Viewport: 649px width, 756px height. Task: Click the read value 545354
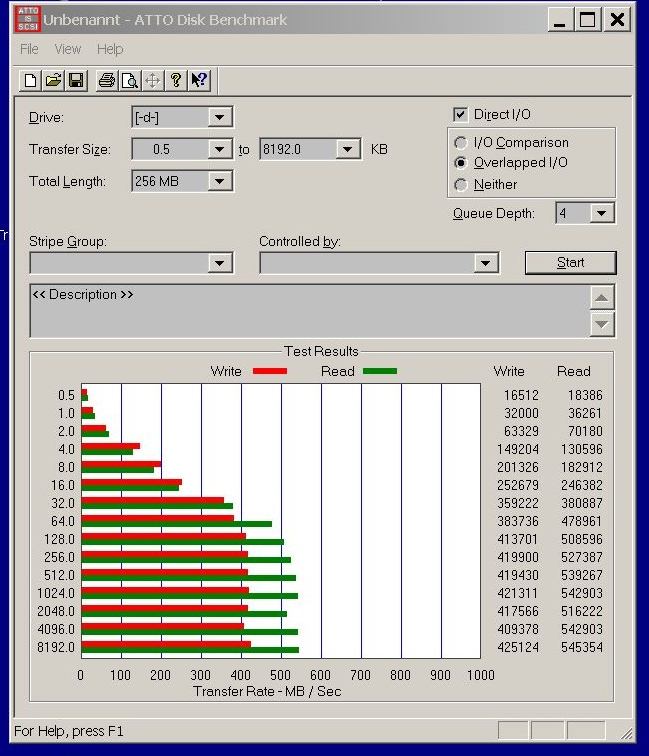[x=581, y=648]
